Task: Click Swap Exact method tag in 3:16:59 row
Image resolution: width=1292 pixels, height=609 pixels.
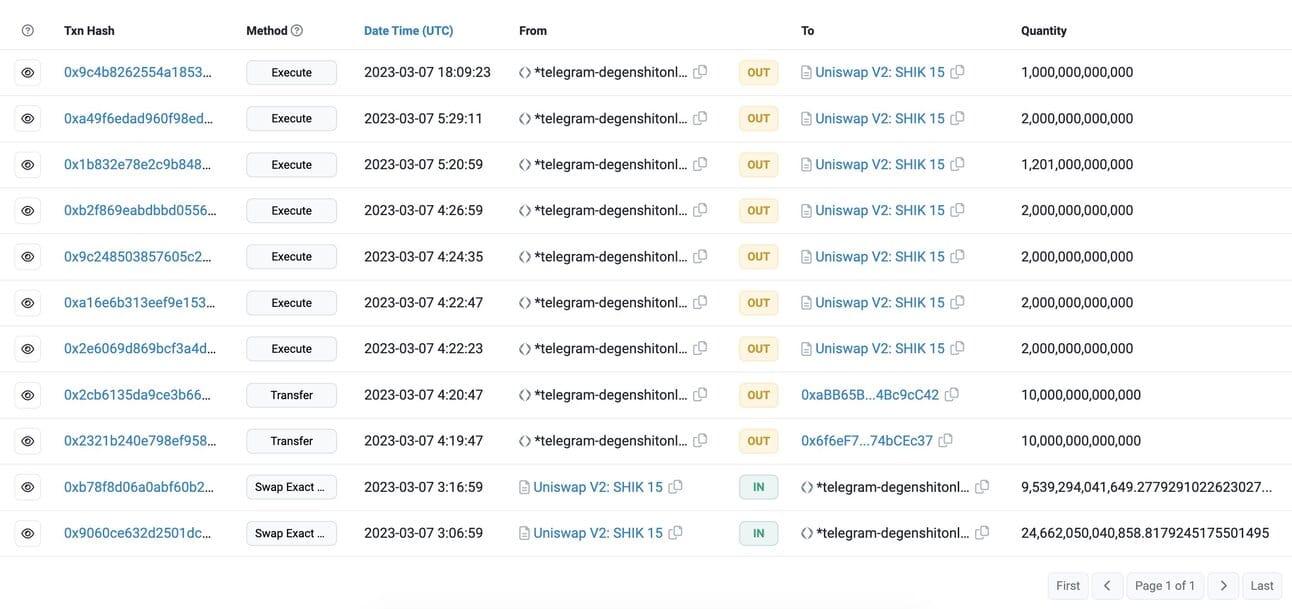Action: (292, 487)
